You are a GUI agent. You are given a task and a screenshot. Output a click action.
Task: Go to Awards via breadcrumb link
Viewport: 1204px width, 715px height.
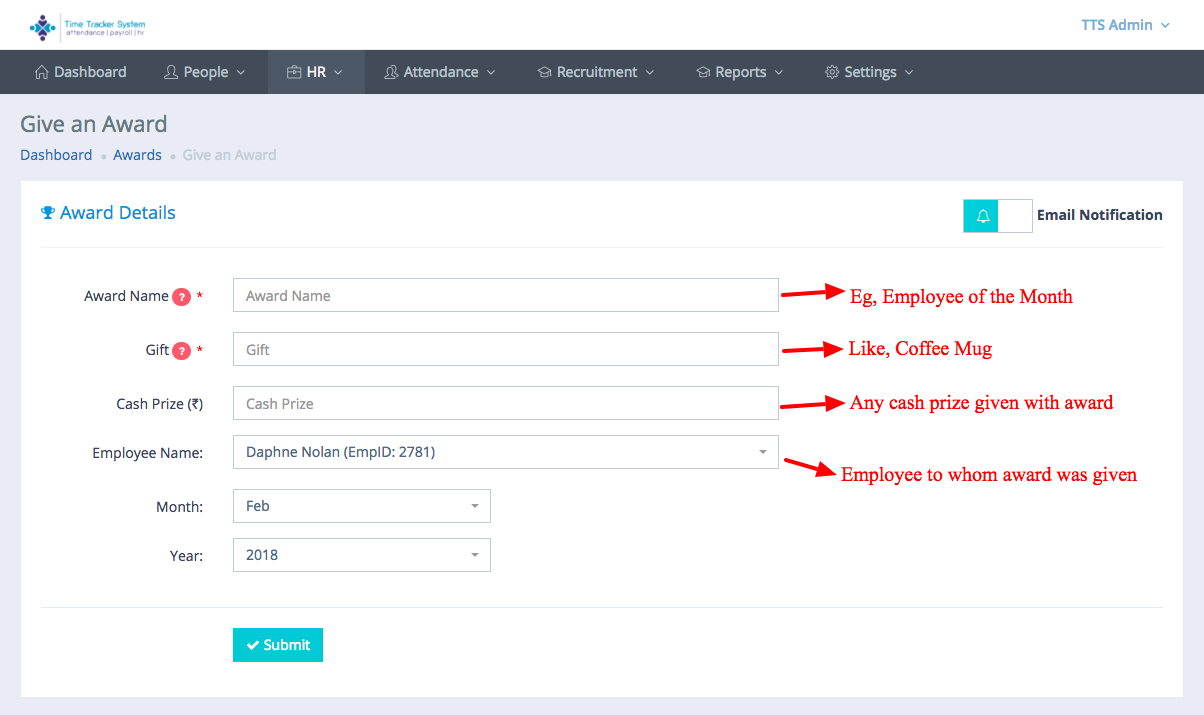coord(137,155)
